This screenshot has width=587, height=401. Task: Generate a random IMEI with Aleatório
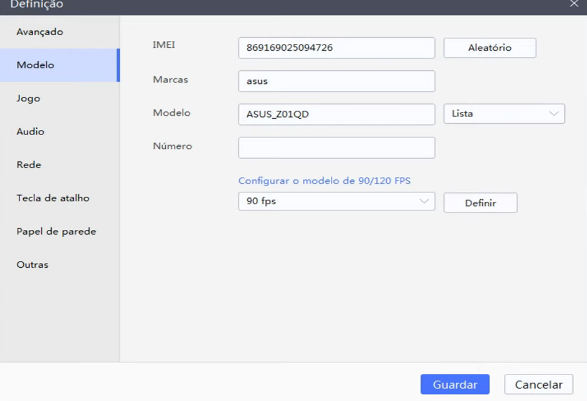coord(490,48)
